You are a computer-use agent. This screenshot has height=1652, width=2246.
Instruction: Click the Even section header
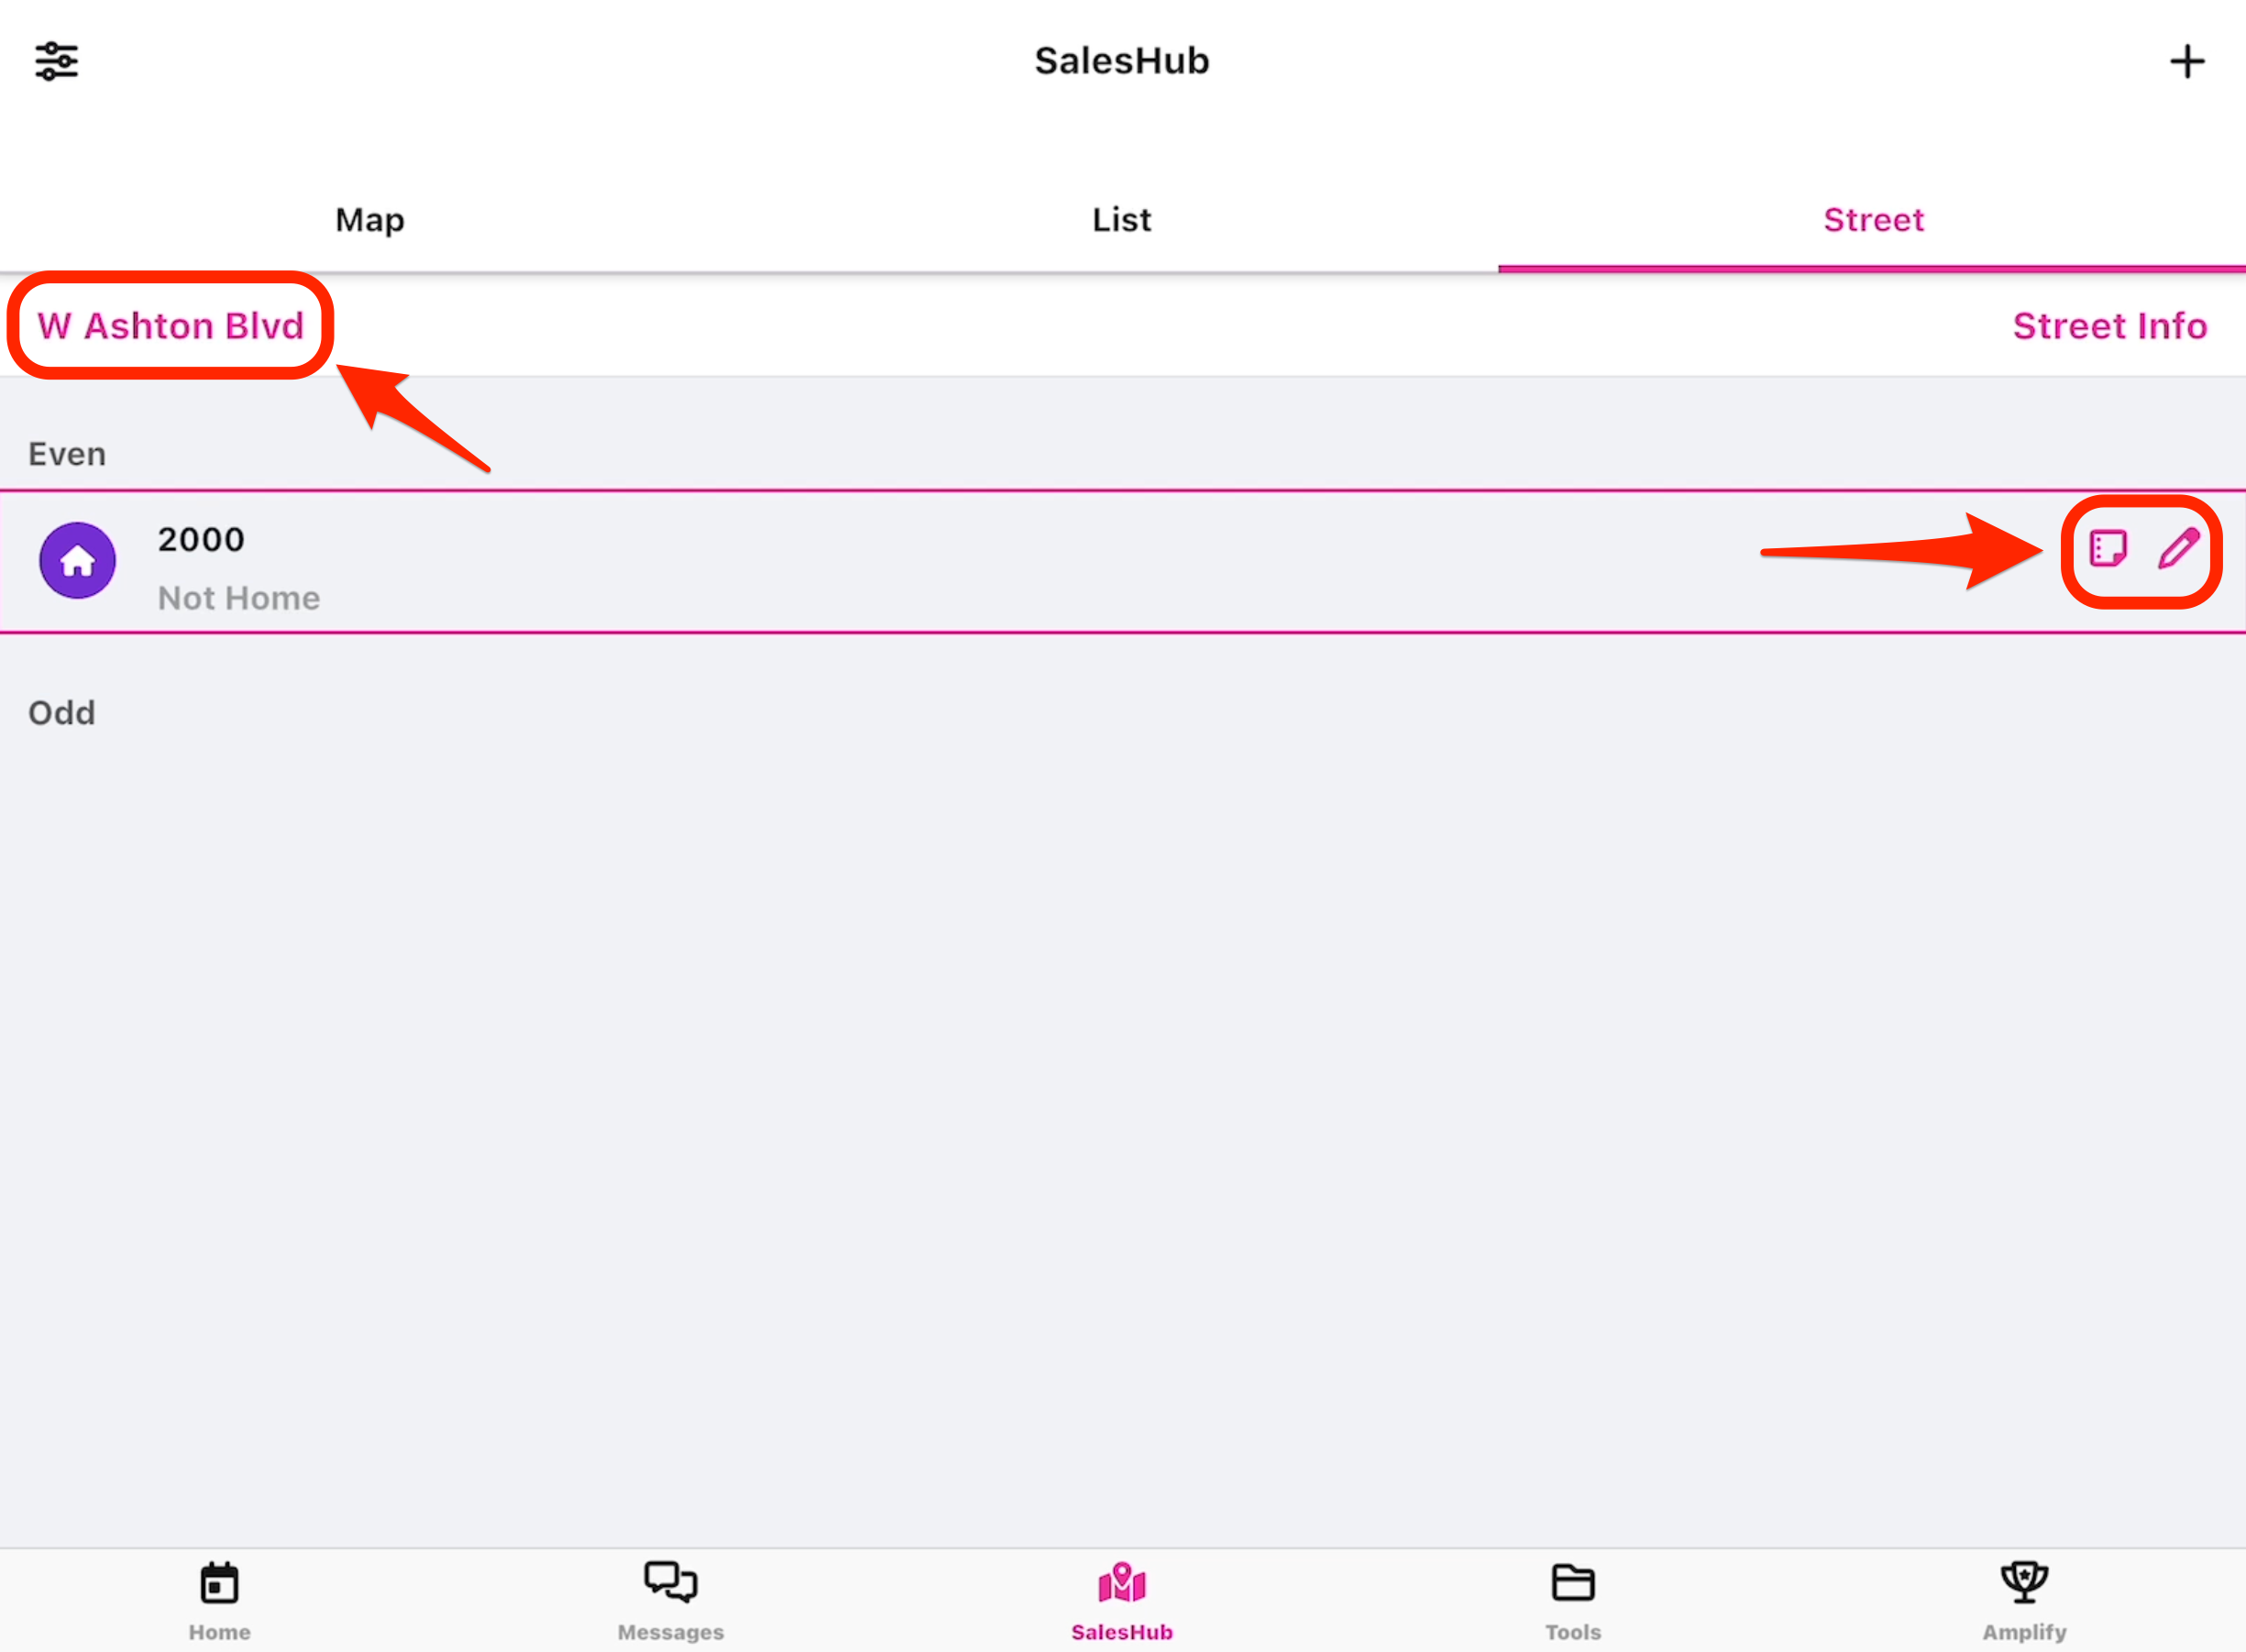pos(67,454)
